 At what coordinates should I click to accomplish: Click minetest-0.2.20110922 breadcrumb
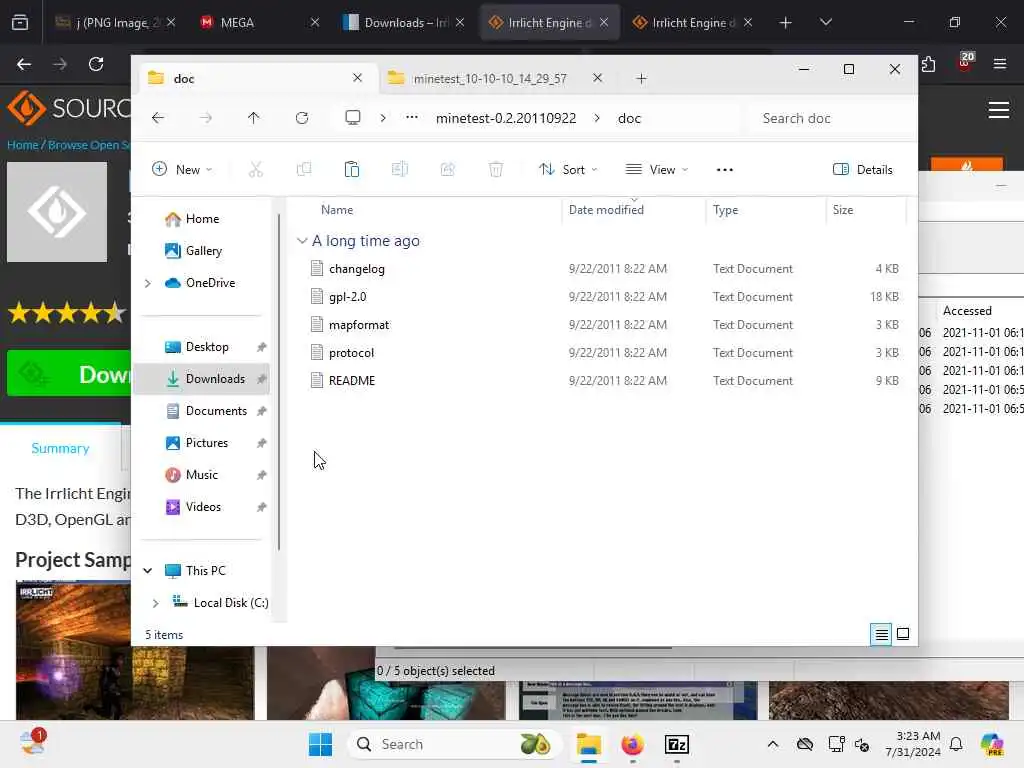pos(505,118)
